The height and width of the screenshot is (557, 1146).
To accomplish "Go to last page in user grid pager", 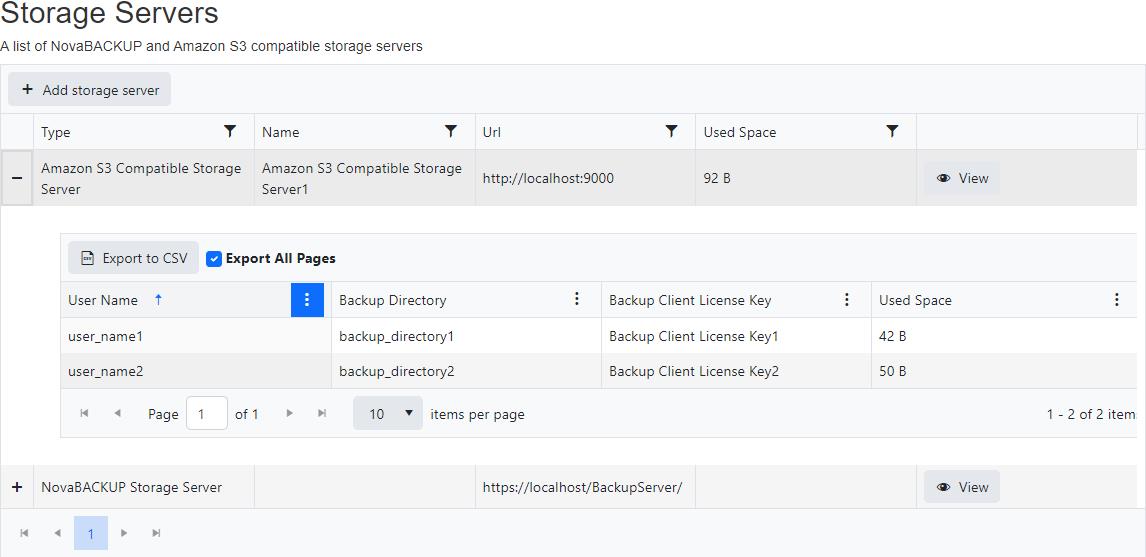I will pos(322,414).
